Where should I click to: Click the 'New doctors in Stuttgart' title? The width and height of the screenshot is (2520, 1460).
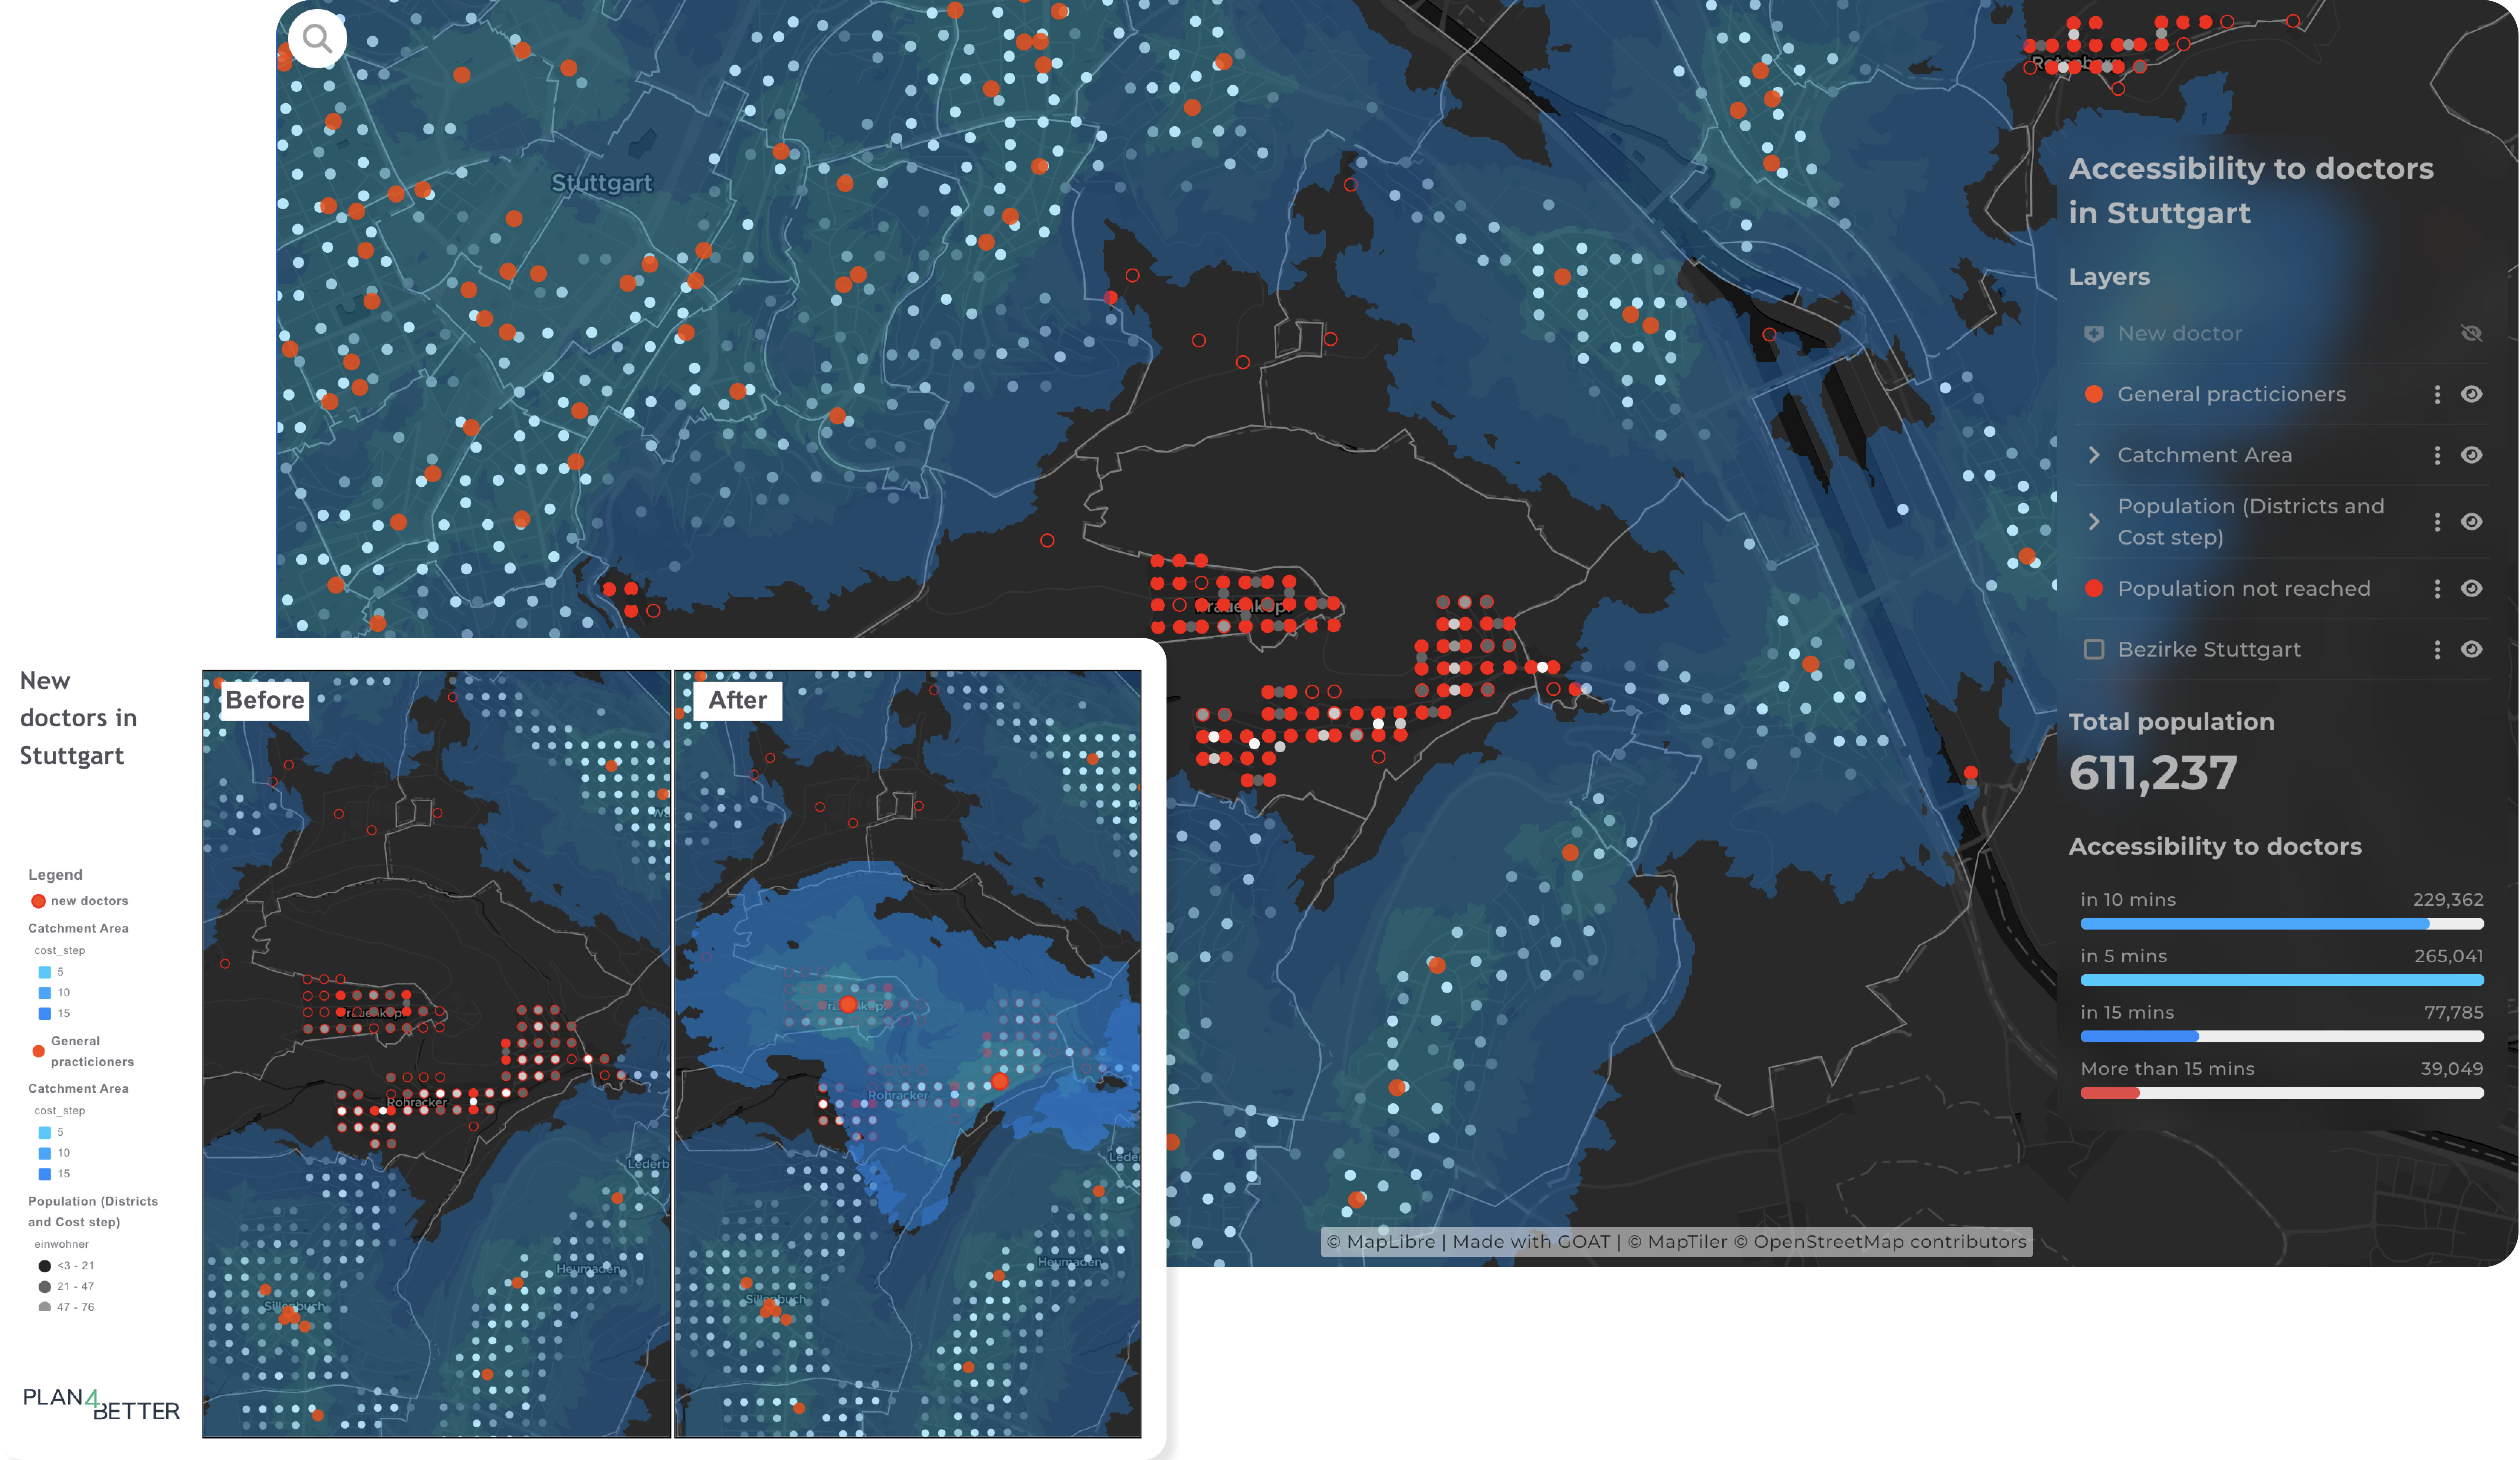[x=78, y=718]
